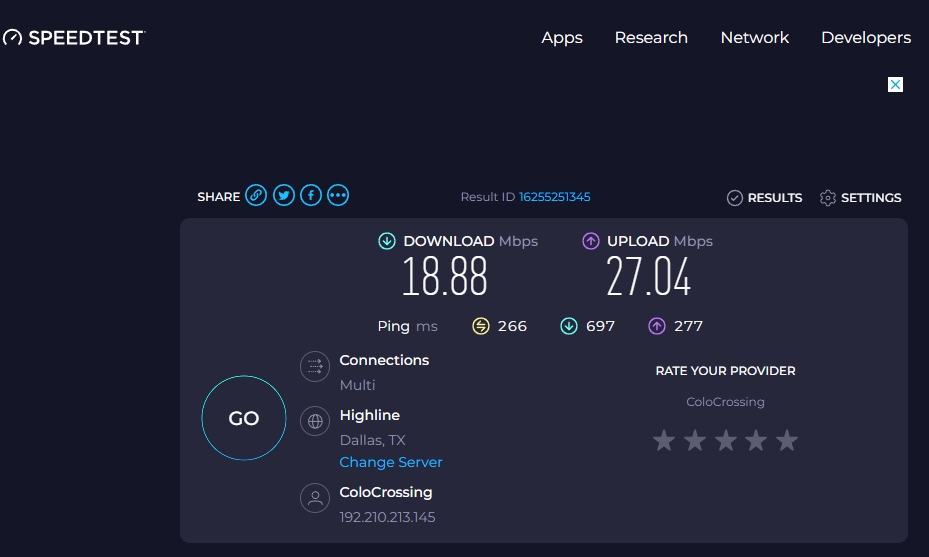Screen dimensions: 929x557
Task: Click the download latency icon next to 697
Action: coord(569,326)
